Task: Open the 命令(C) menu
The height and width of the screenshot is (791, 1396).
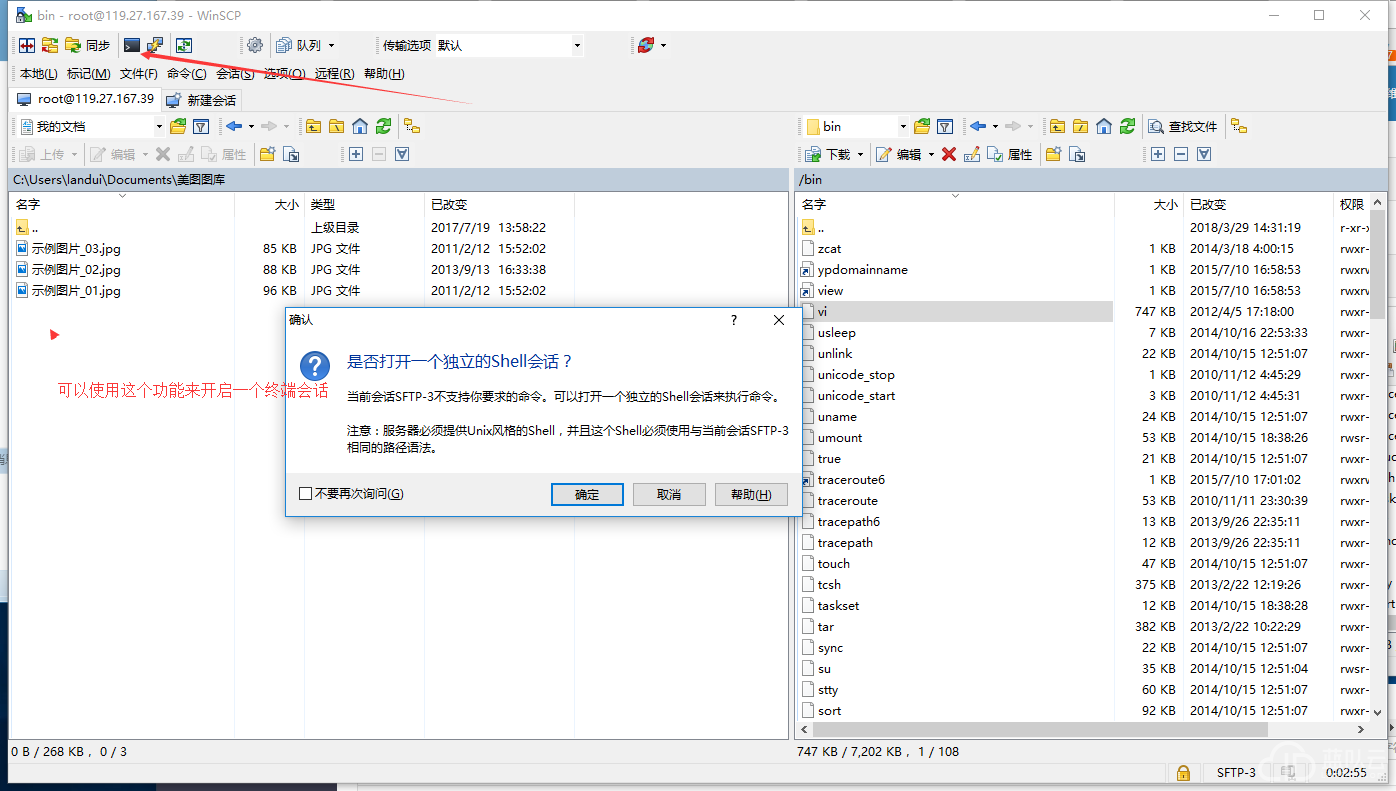Action: coord(187,74)
